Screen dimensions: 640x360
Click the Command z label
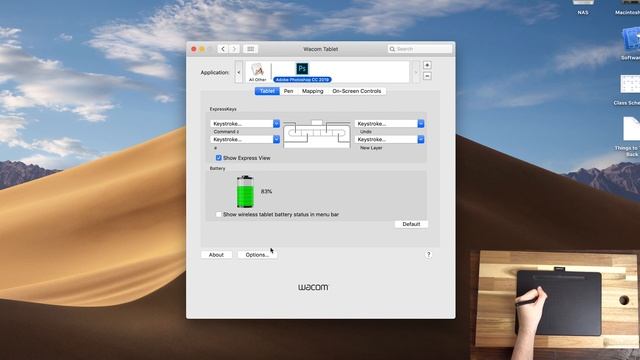[x=226, y=132]
